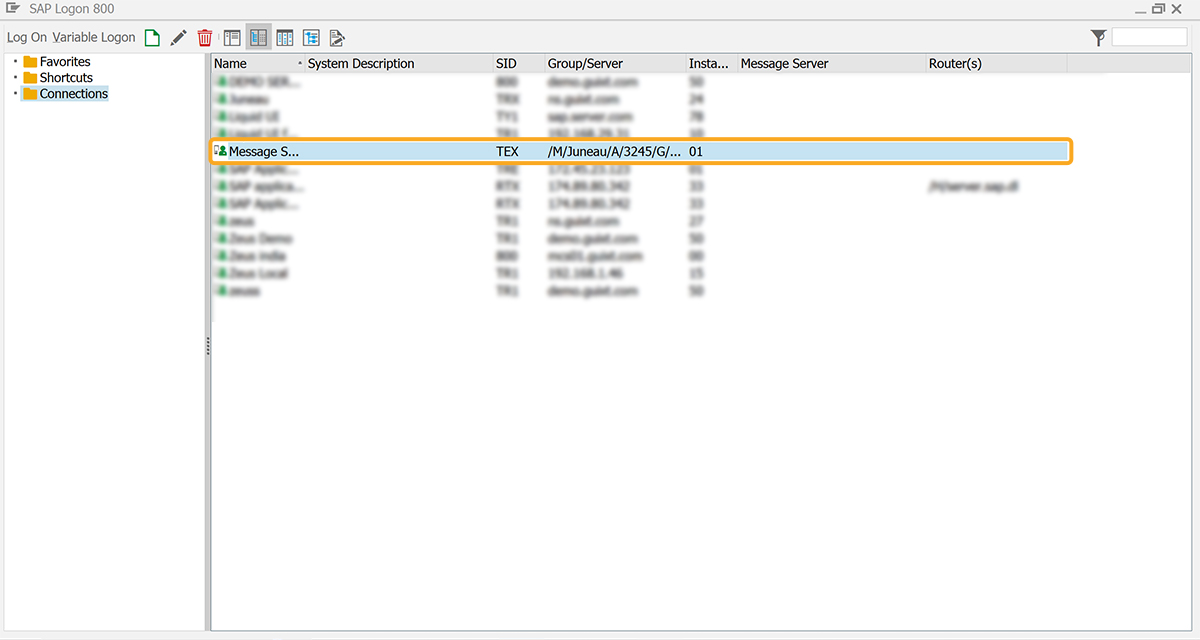Switch to the Tree view icon
Image resolution: width=1200 pixels, height=640 pixels.
[x=311, y=38]
